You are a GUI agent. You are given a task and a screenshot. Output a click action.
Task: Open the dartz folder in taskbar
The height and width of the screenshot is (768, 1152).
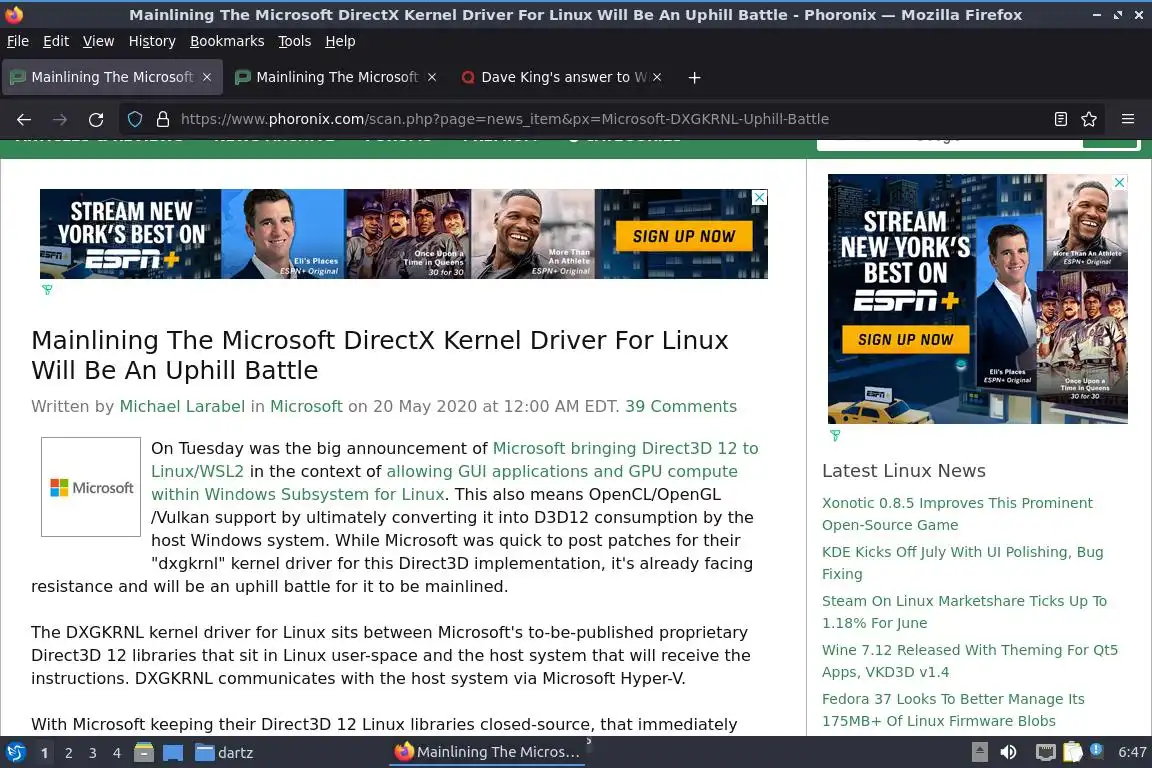(224, 753)
